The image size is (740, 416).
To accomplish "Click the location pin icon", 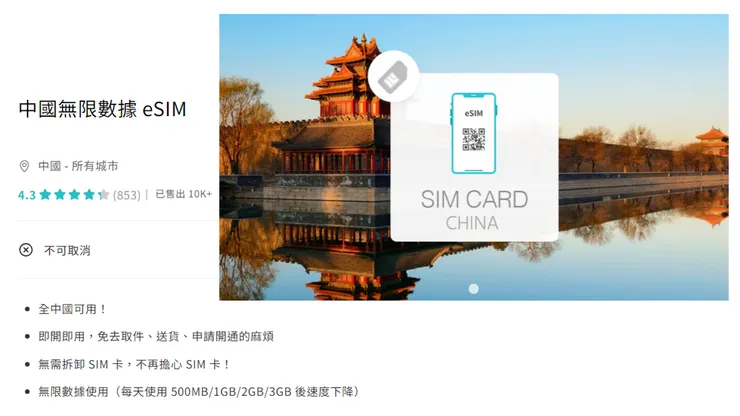I will click(x=24, y=166).
